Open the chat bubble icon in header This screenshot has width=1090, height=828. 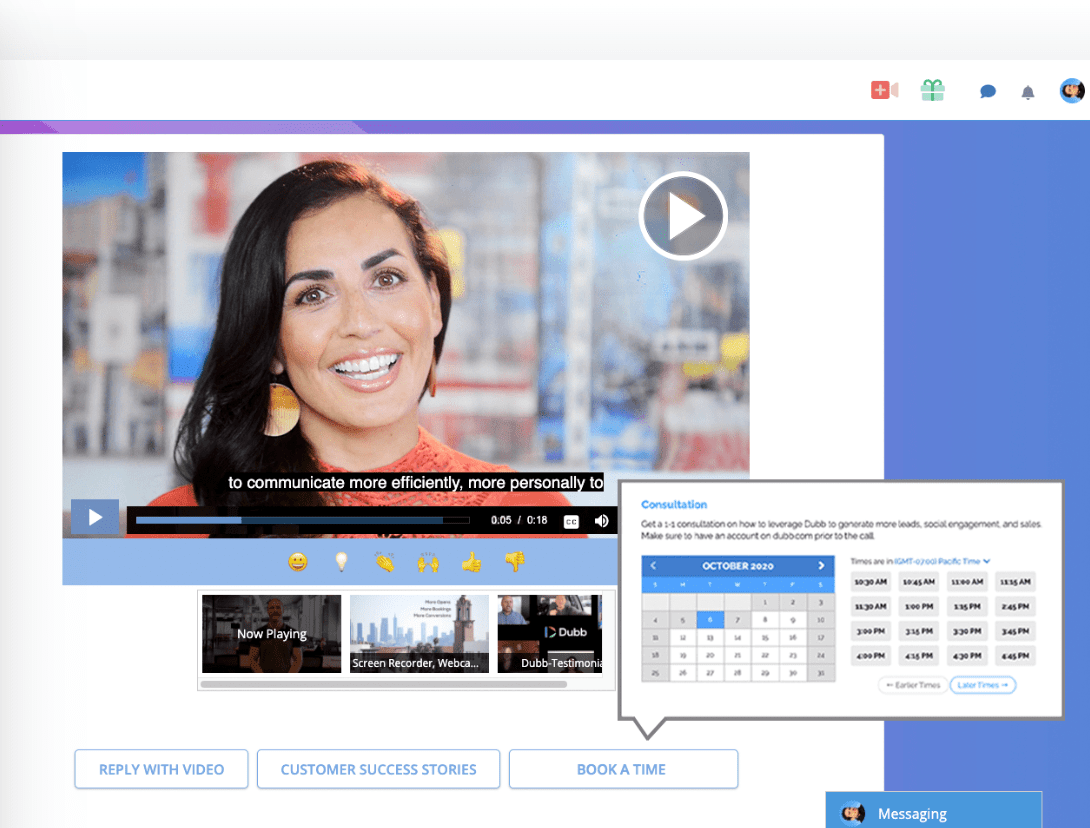[987, 91]
